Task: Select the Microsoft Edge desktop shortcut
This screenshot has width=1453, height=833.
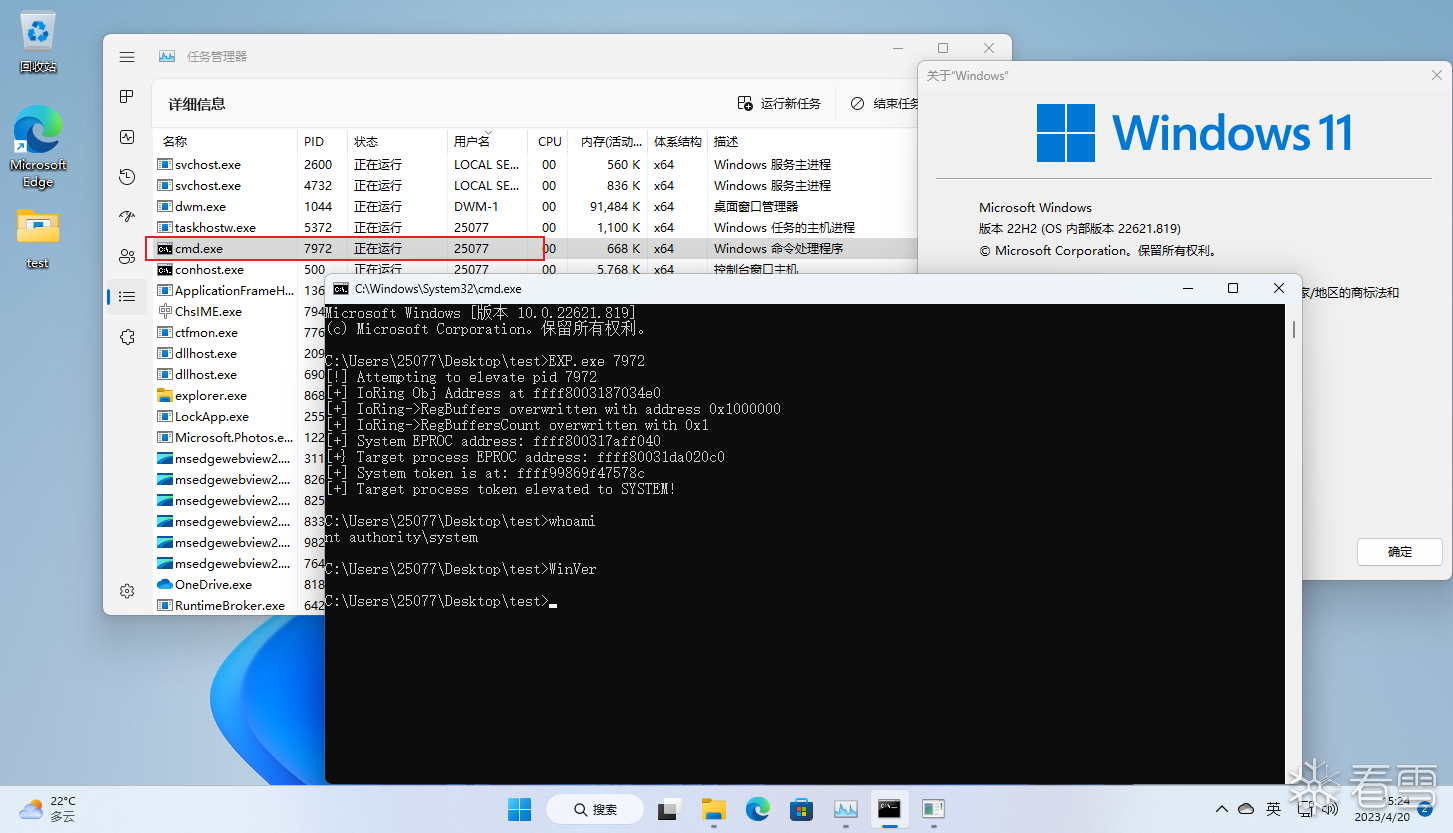Action: [38, 147]
